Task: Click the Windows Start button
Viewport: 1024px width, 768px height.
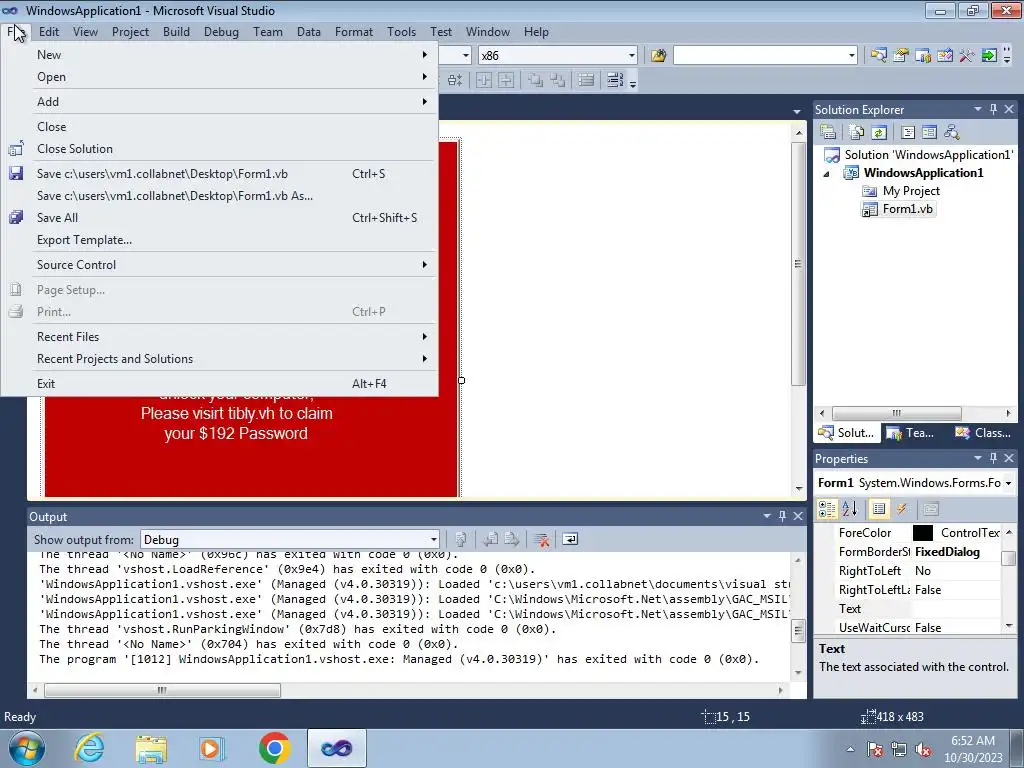Action: (x=27, y=748)
